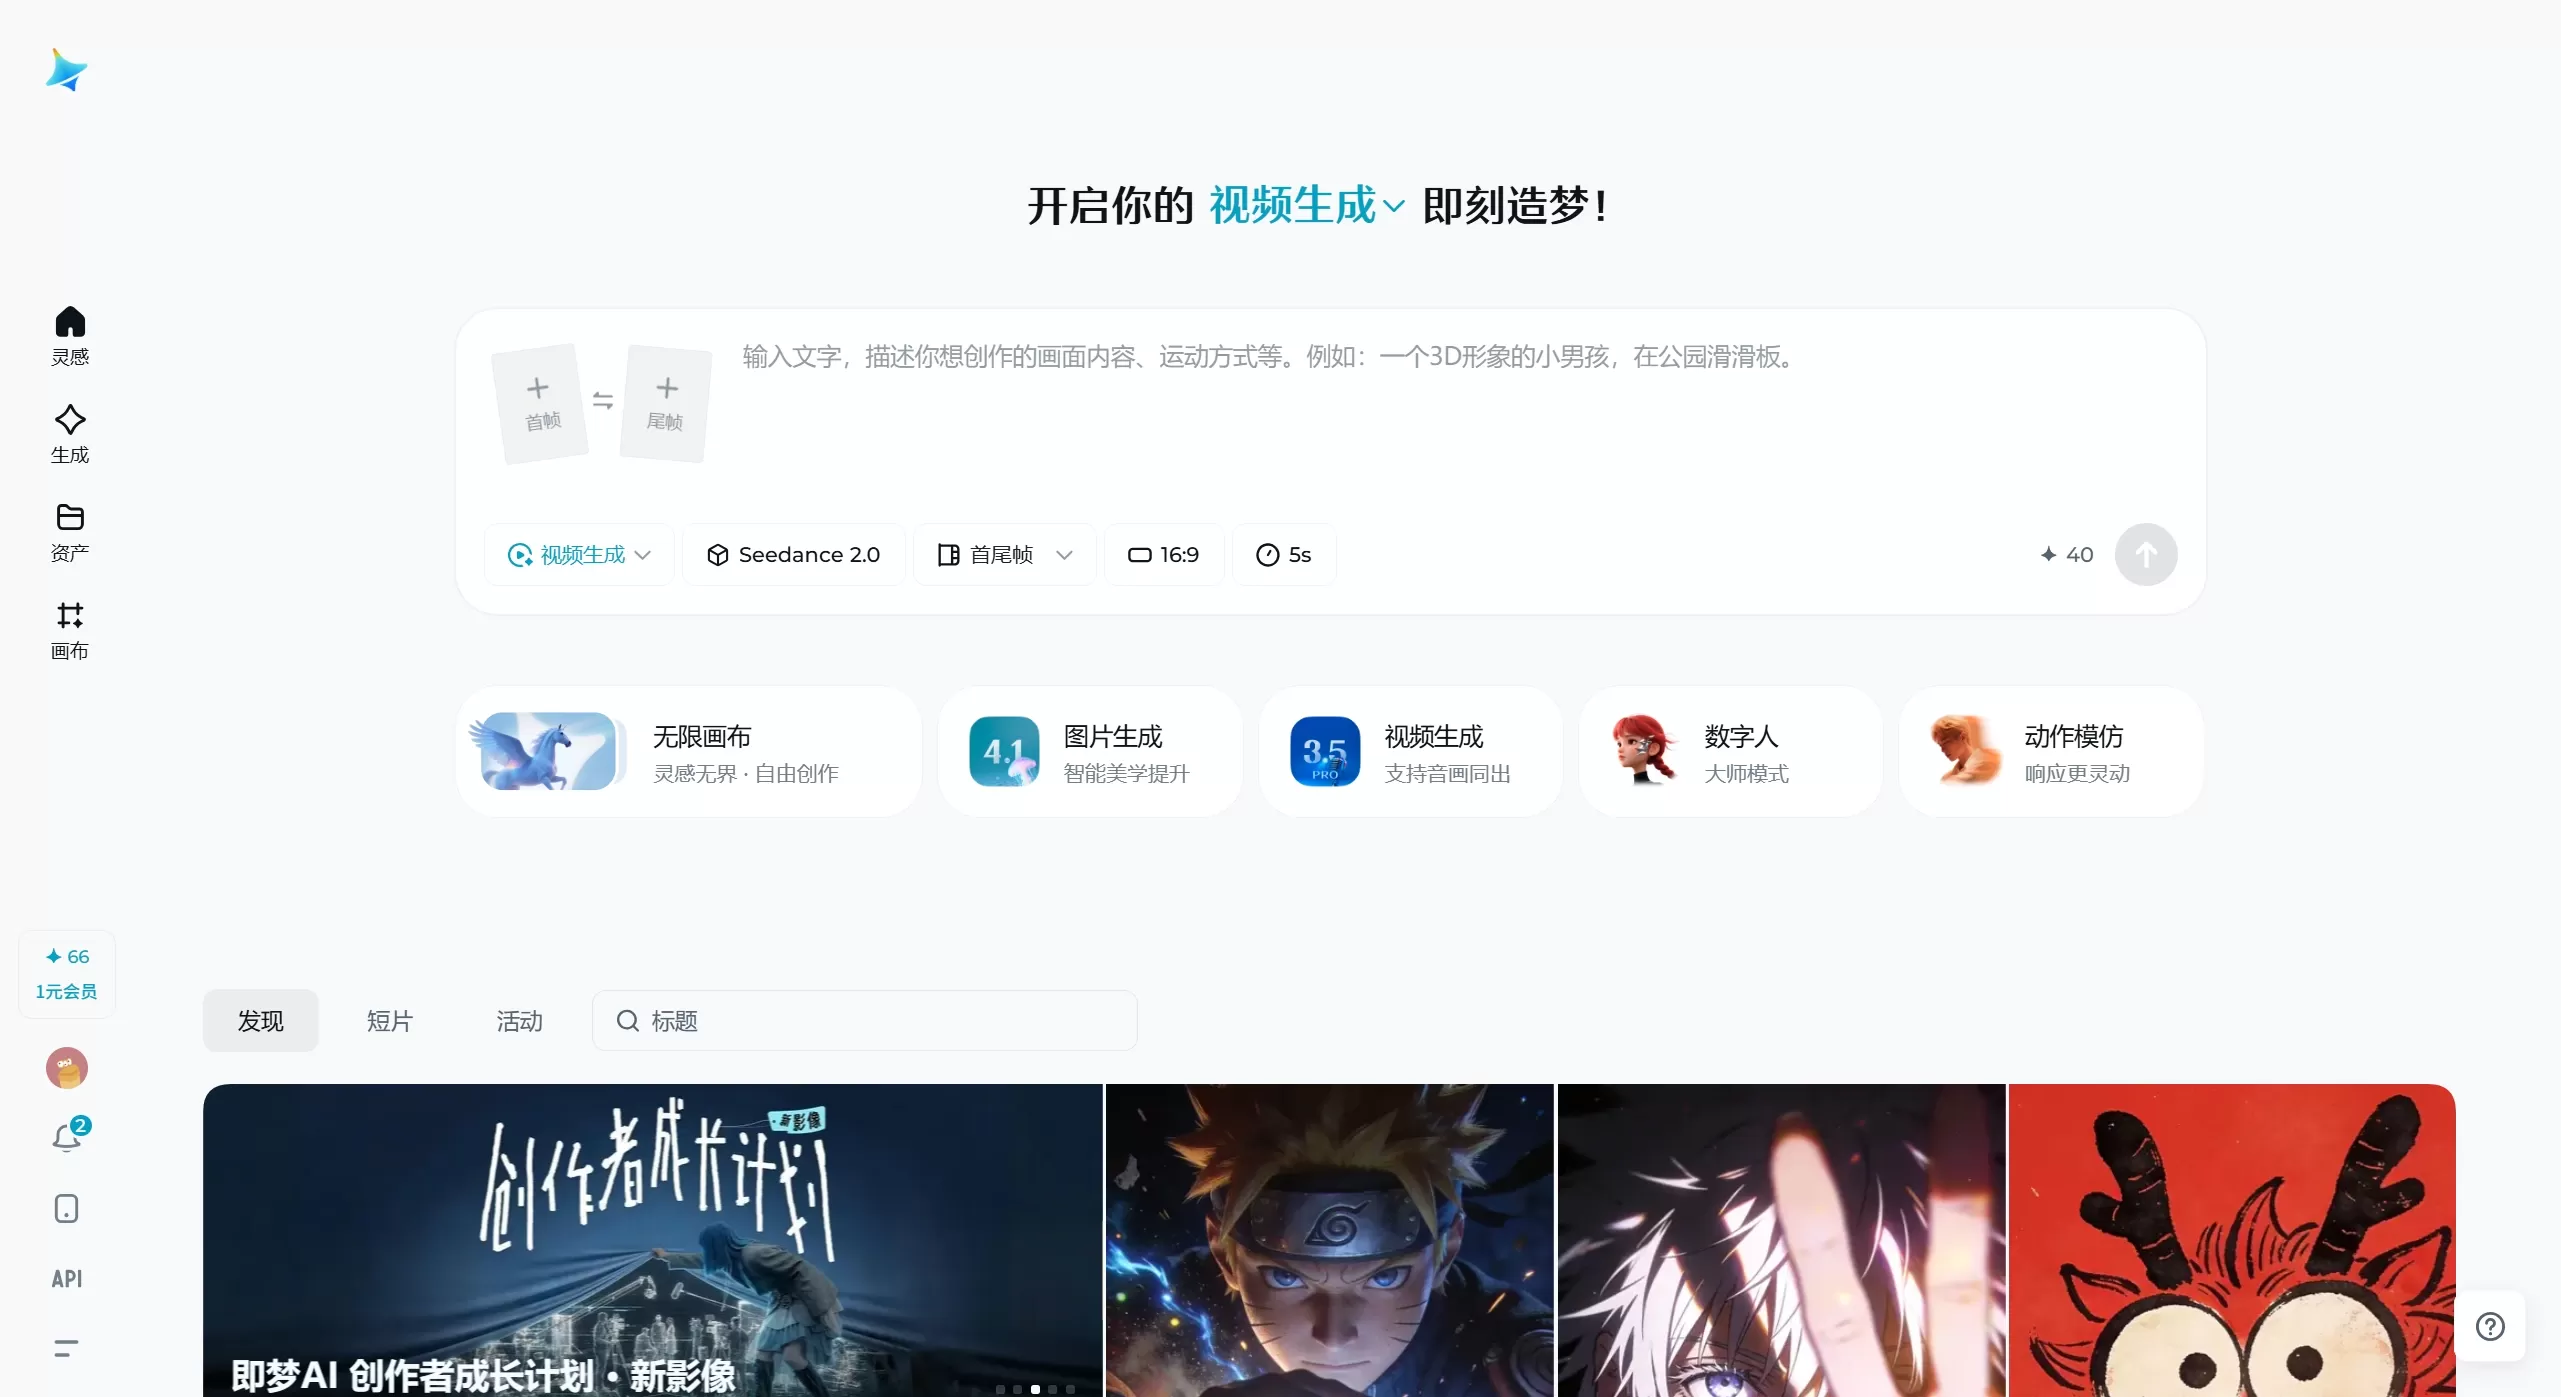
Task: Click the 40 credits cost indicator
Action: pos(2066,554)
